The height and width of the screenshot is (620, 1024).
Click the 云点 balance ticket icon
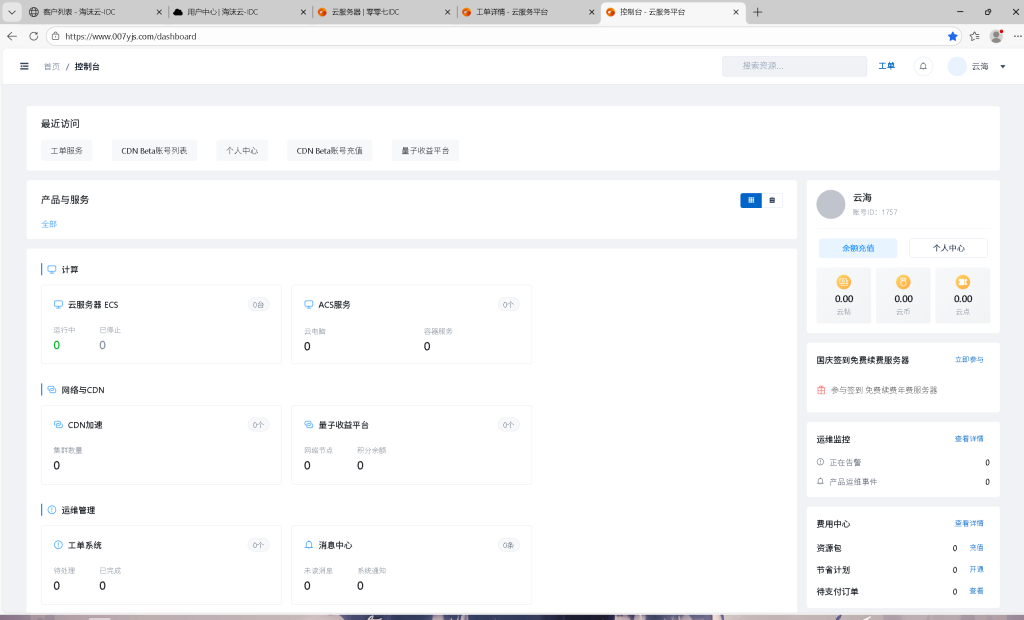[962, 282]
